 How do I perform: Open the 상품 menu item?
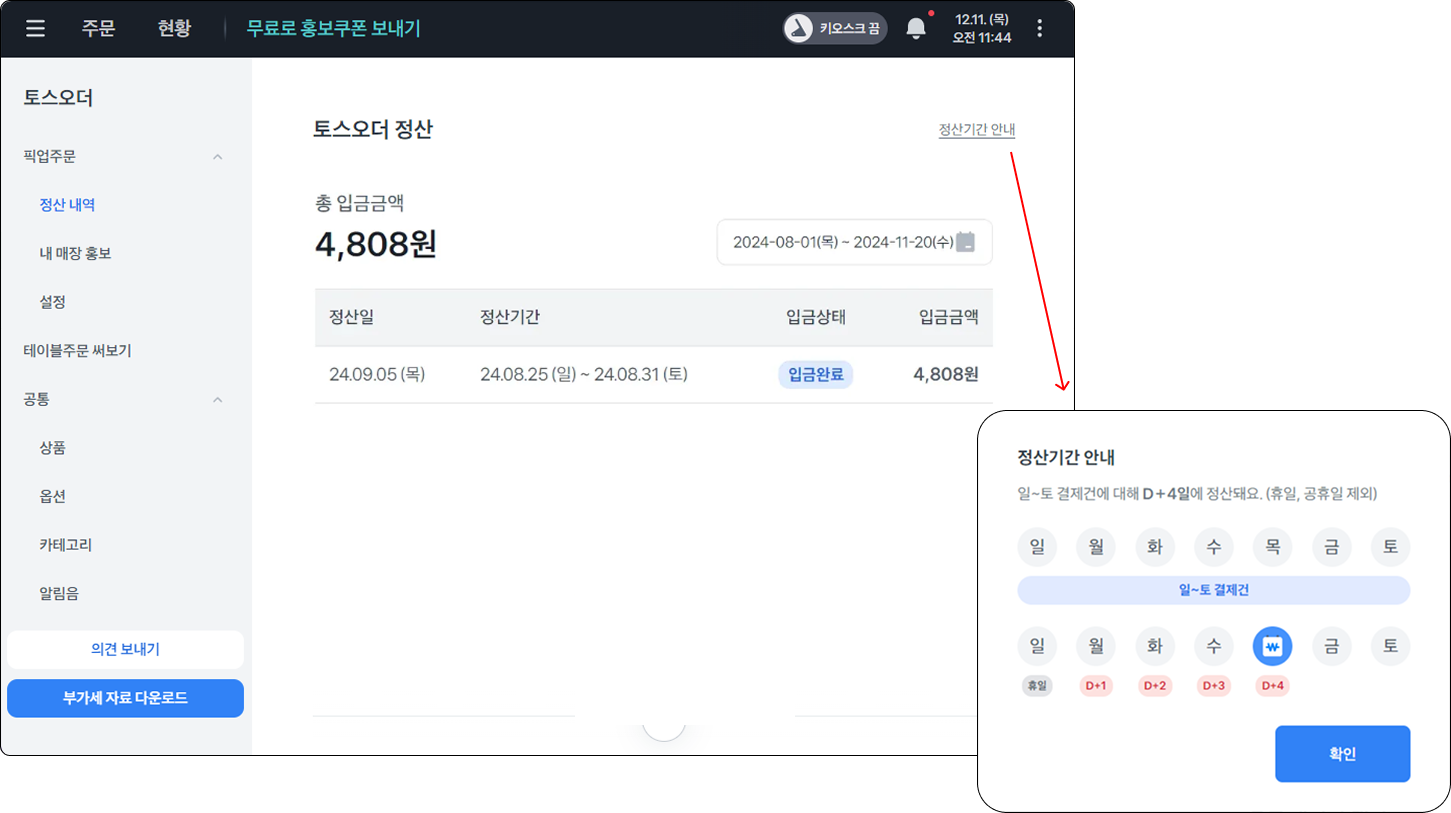[52, 448]
